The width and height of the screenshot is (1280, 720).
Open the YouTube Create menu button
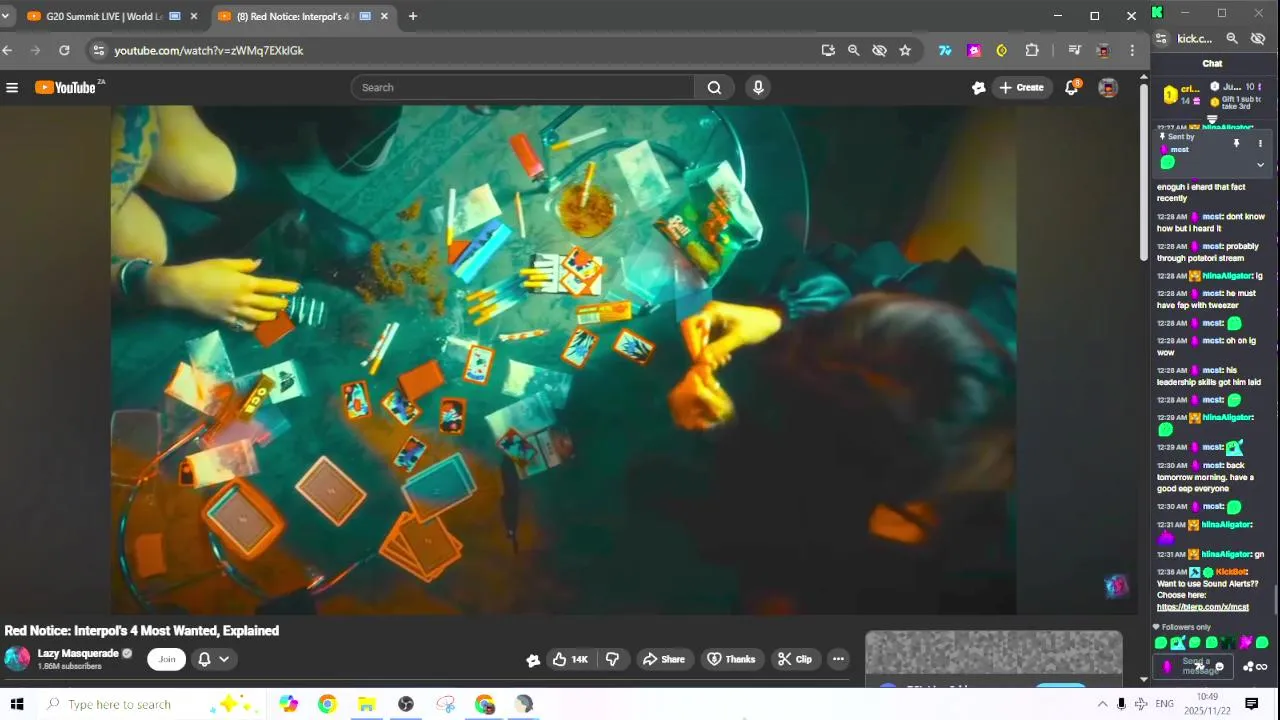tap(1021, 88)
